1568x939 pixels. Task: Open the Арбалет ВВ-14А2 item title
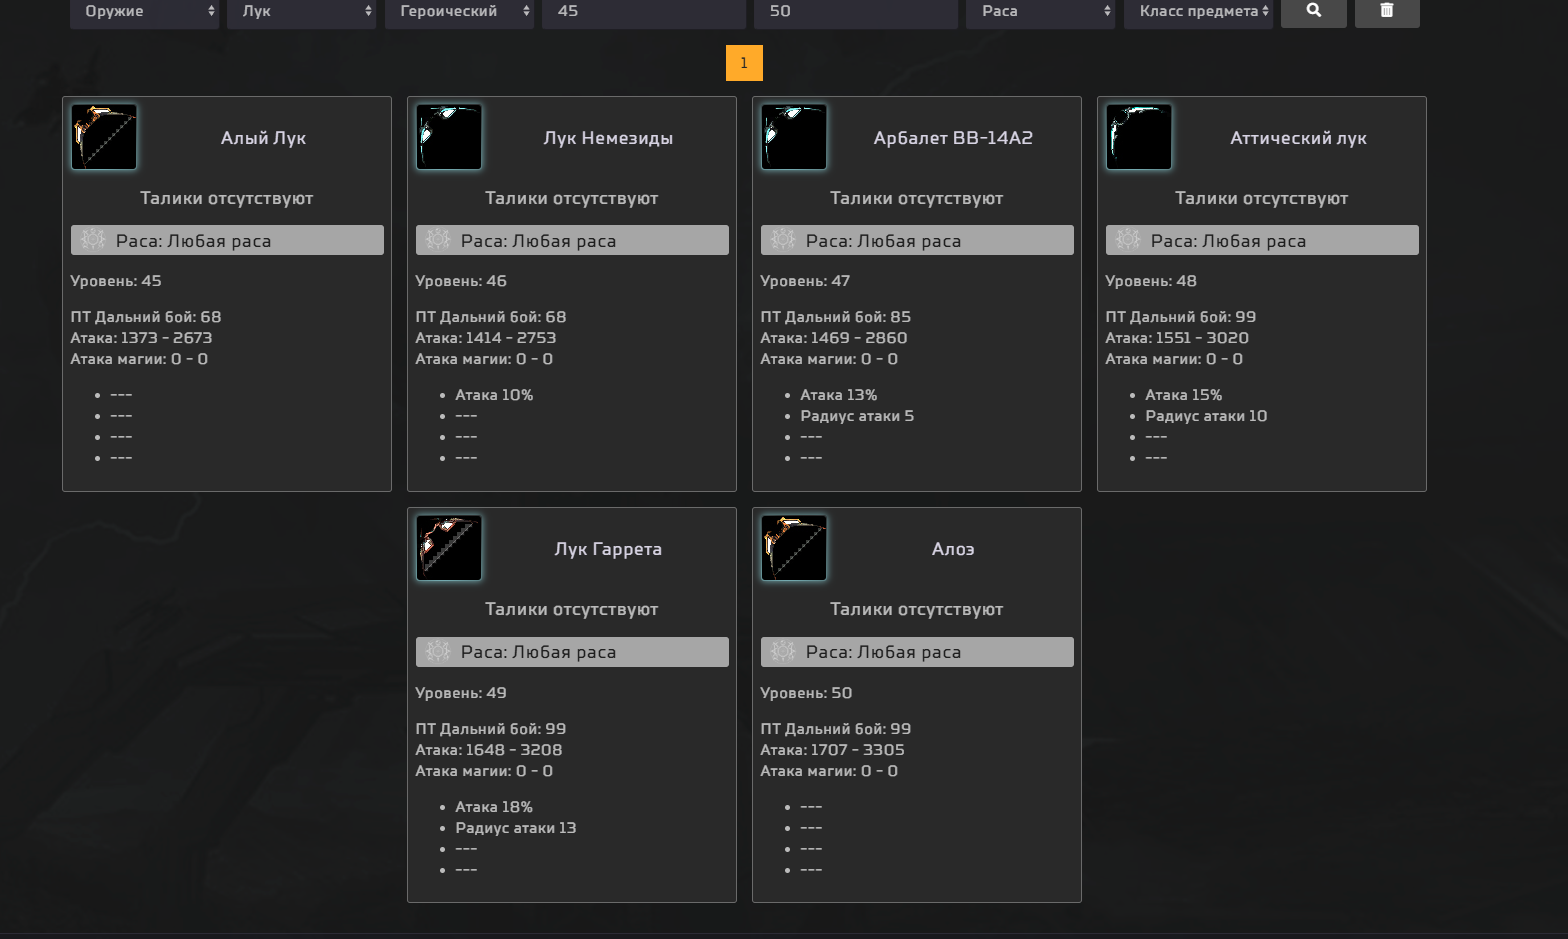(x=953, y=138)
